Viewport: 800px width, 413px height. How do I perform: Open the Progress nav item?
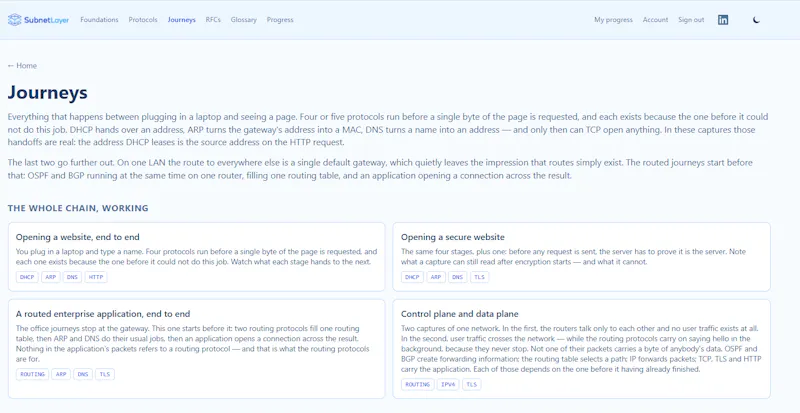280,20
